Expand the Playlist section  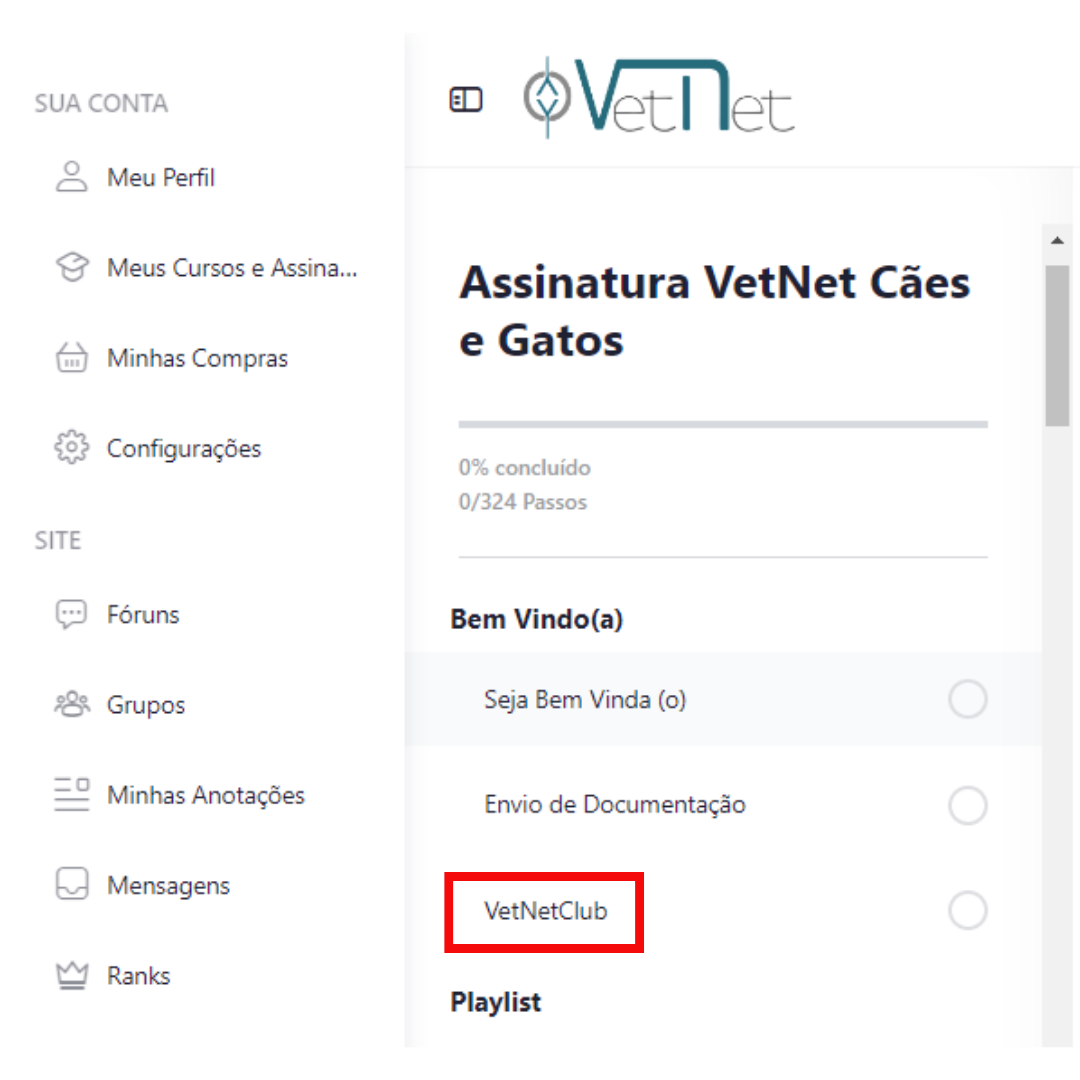(x=495, y=1001)
